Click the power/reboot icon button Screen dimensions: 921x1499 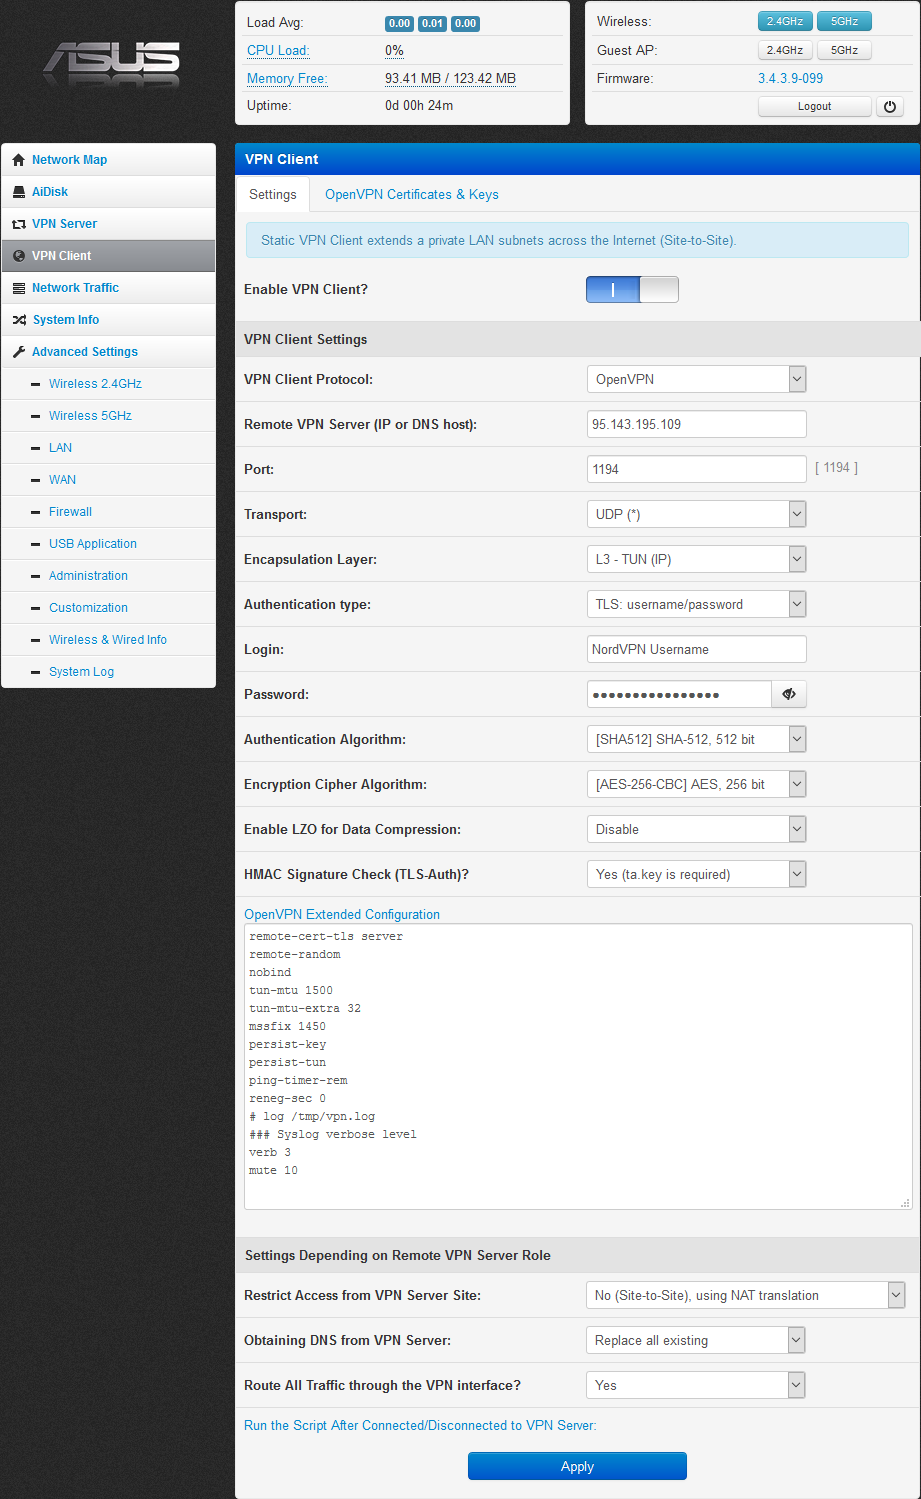coord(889,106)
